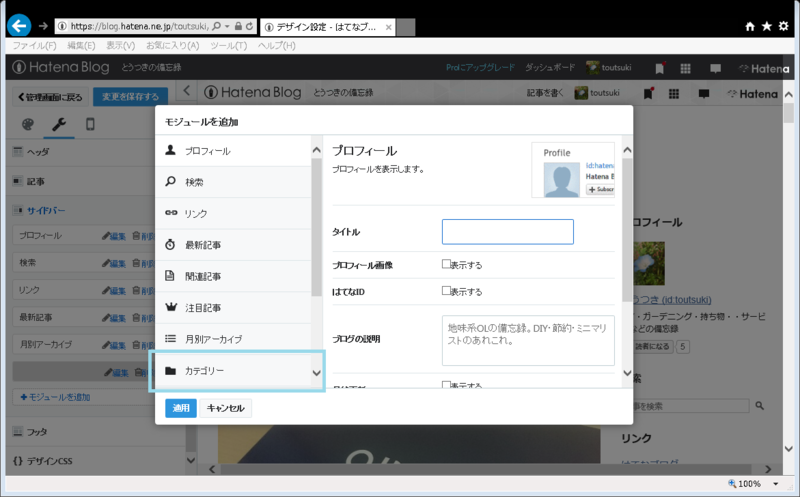Click +モジュールを追加 link
Screen dimensions: 800x497
[55, 397]
